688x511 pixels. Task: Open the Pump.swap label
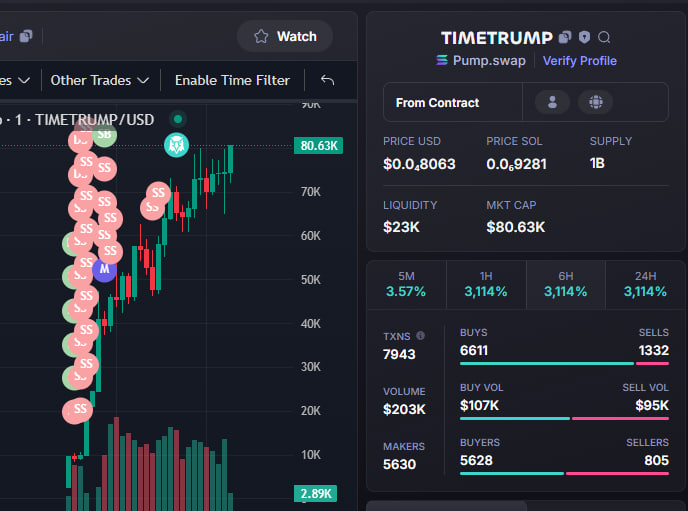489,61
